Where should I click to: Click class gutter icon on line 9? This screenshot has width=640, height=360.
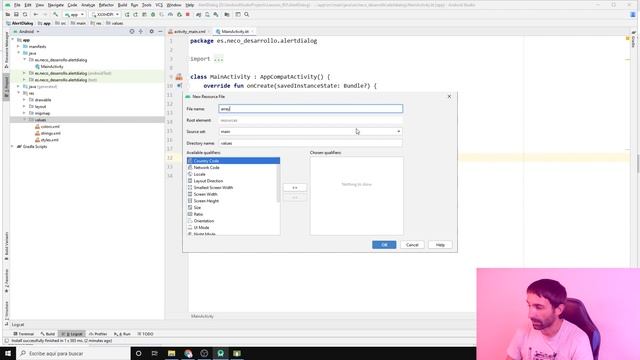tap(179, 77)
